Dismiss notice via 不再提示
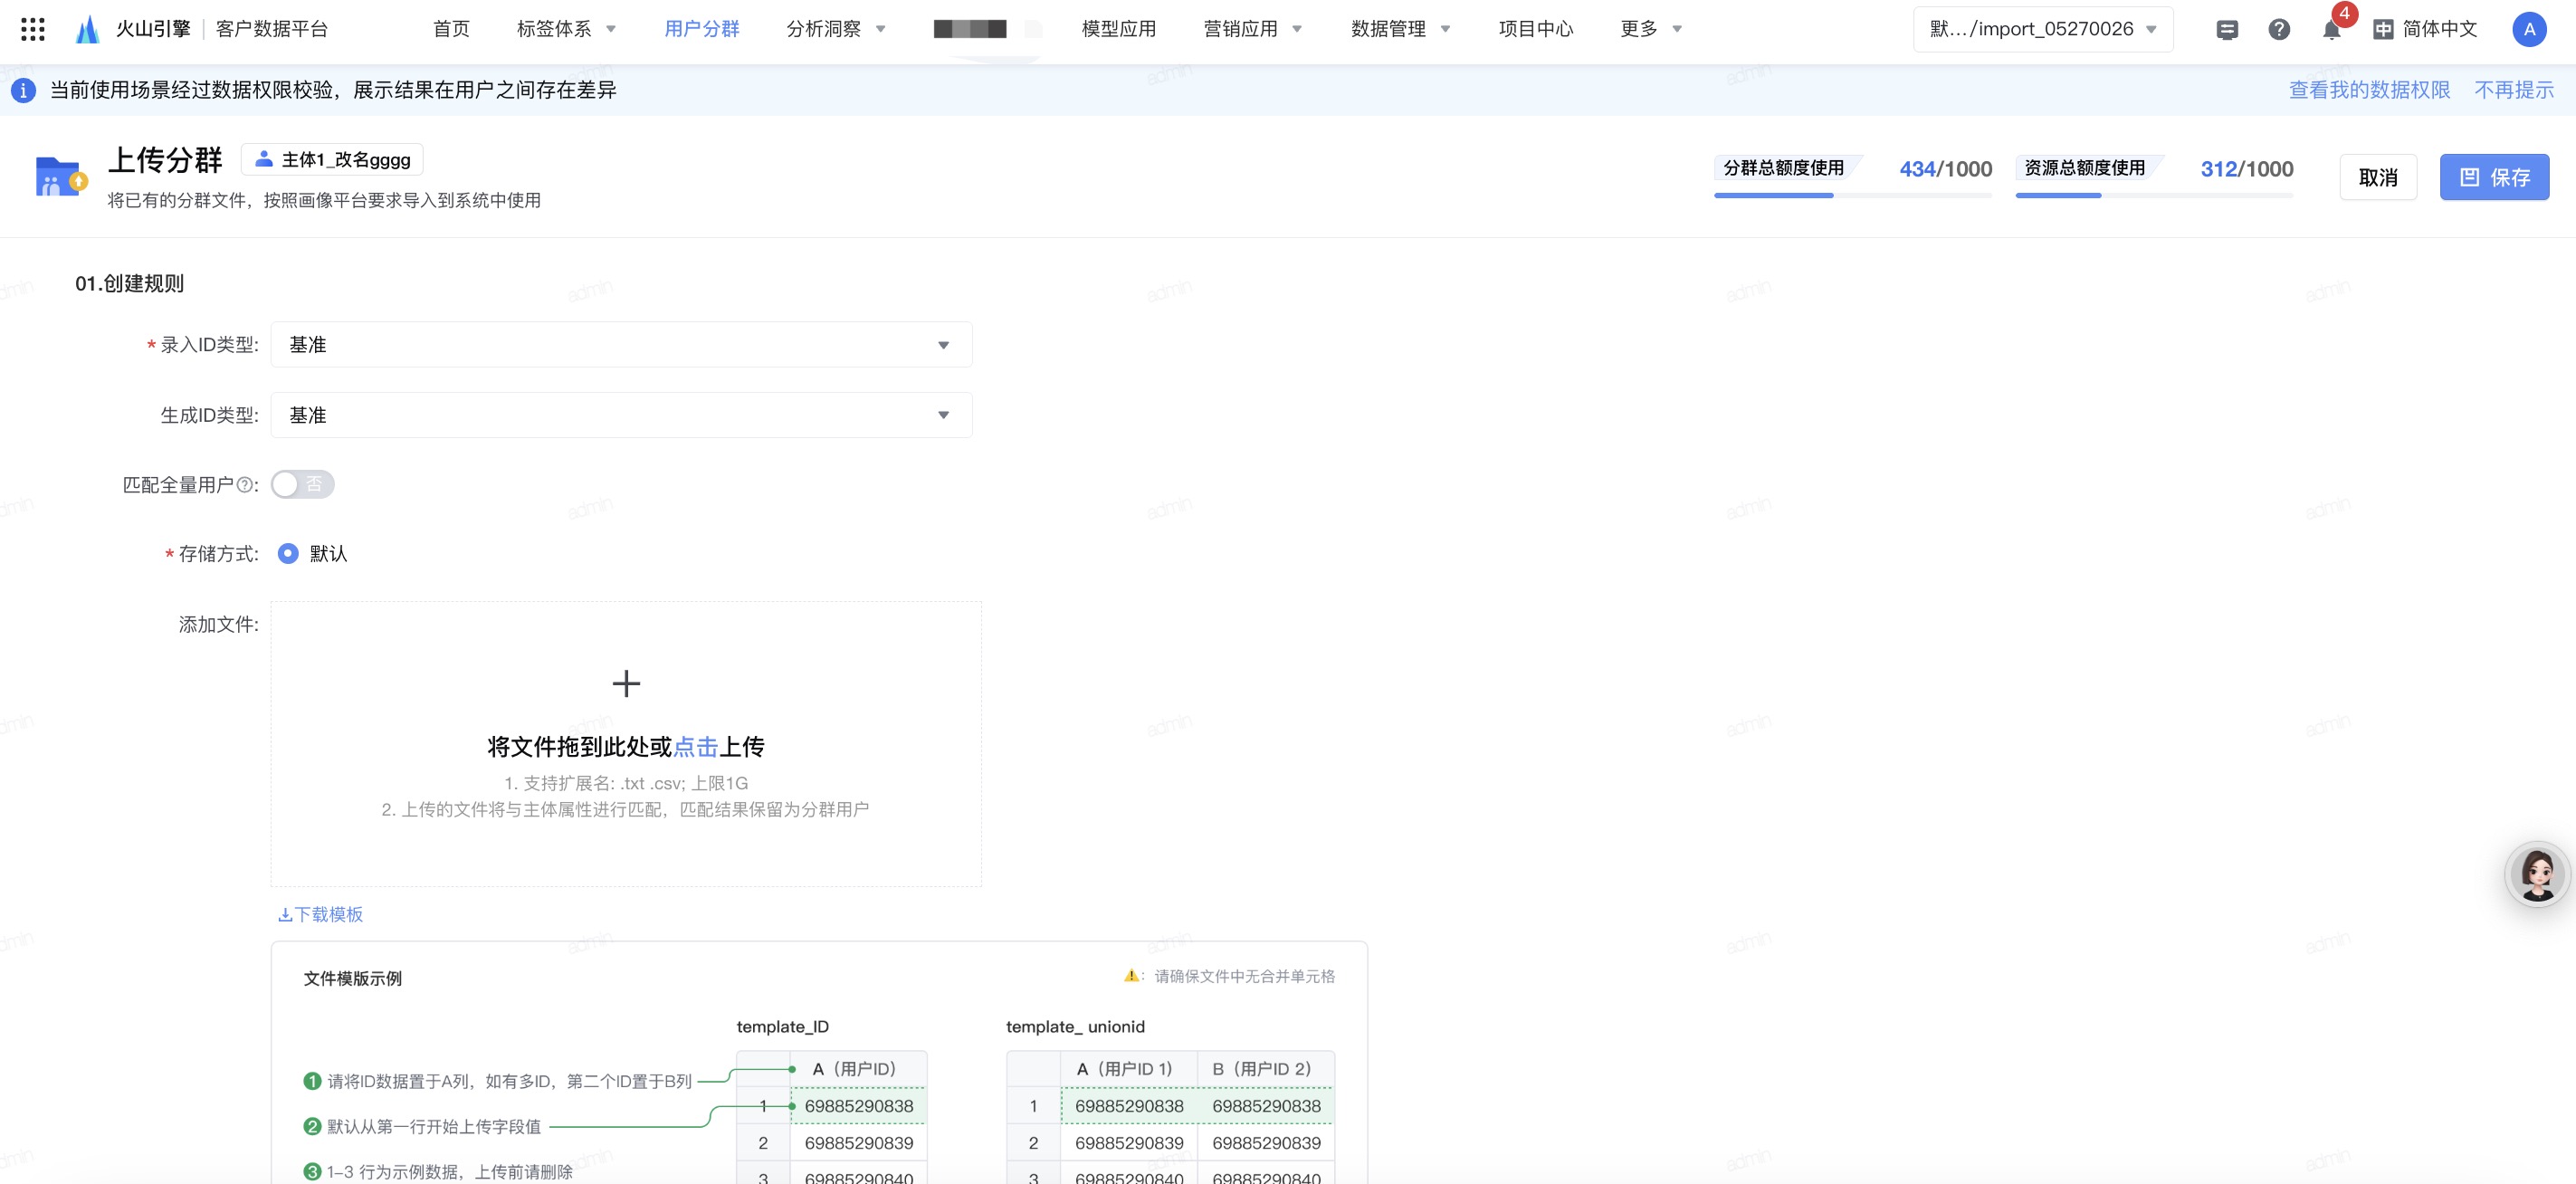 [x=2513, y=90]
